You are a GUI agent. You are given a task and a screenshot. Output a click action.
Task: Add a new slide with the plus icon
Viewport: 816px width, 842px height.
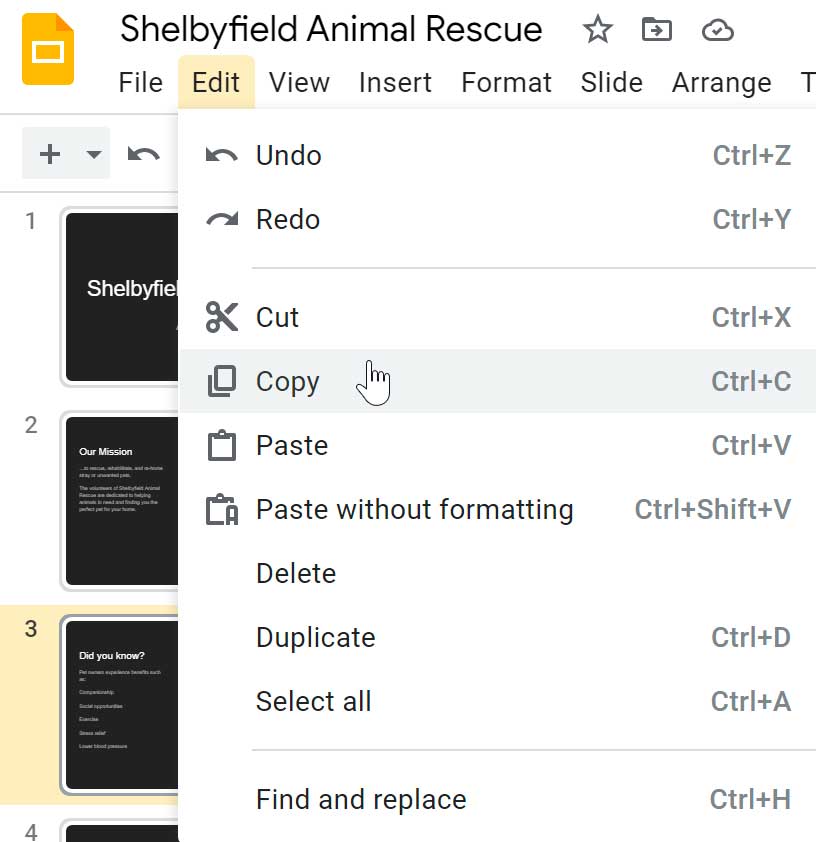pyautogui.click(x=49, y=153)
